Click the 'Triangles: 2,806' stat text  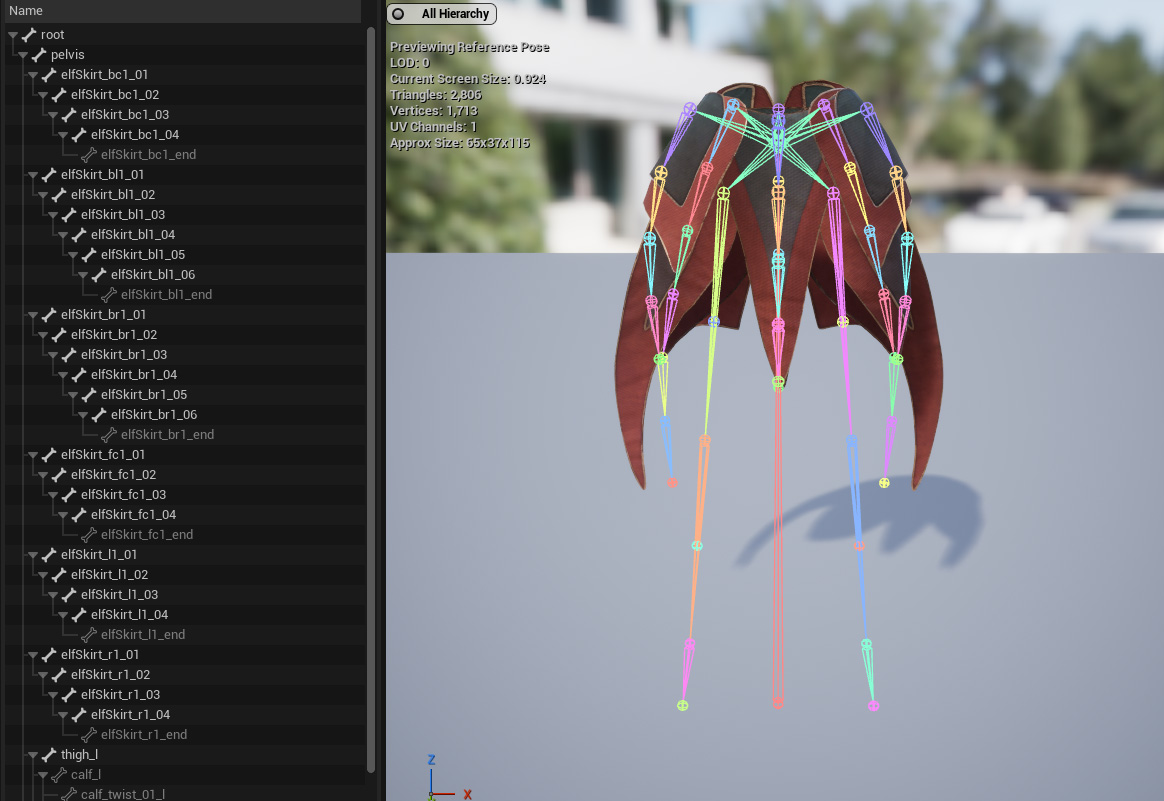436,95
